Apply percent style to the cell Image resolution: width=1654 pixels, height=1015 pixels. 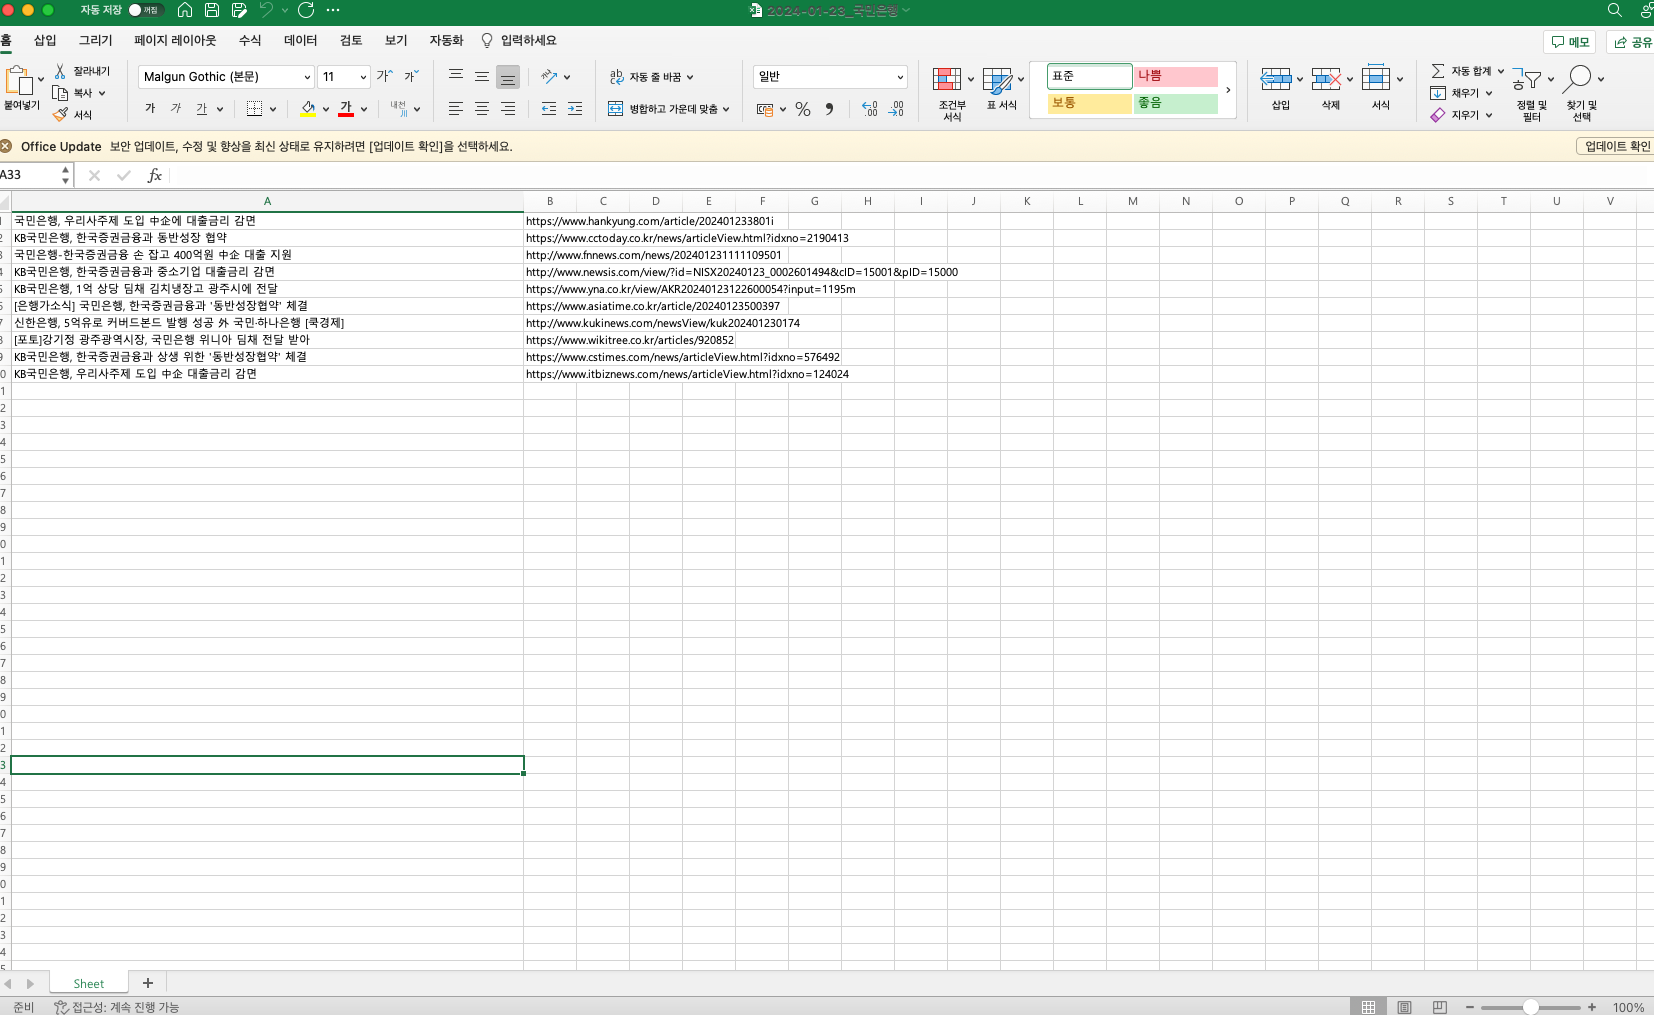(x=803, y=109)
